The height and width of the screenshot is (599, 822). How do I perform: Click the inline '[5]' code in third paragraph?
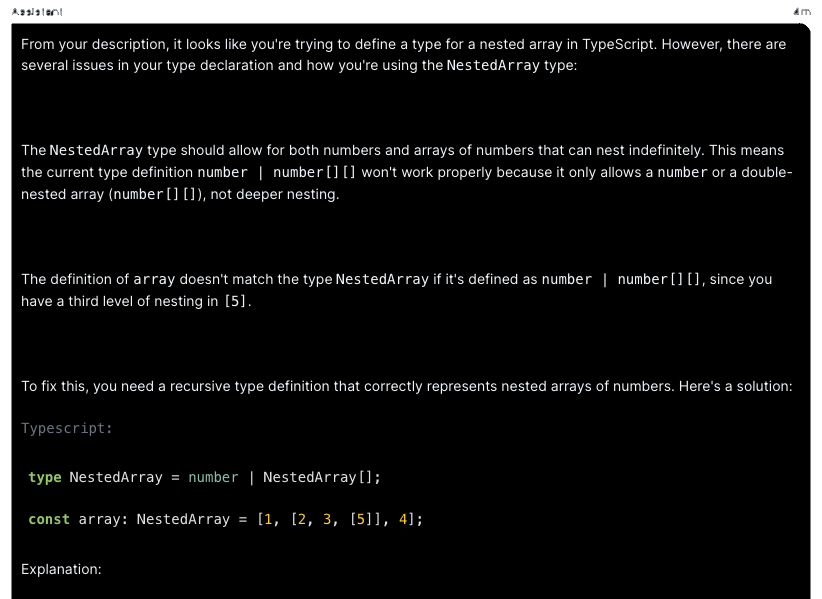click(236, 301)
